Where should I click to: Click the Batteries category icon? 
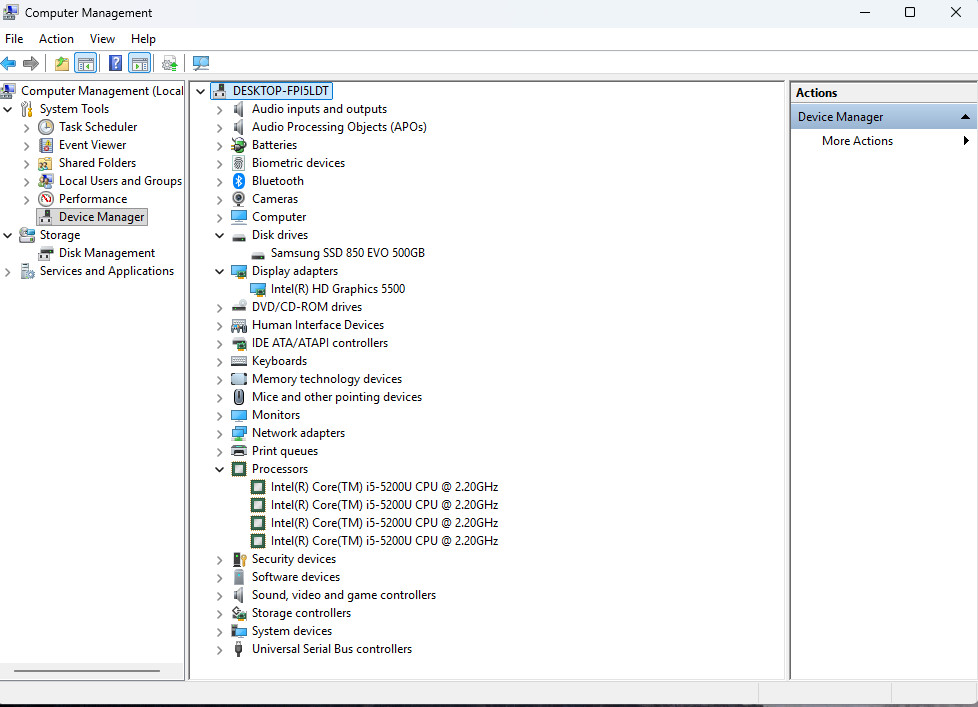point(239,145)
